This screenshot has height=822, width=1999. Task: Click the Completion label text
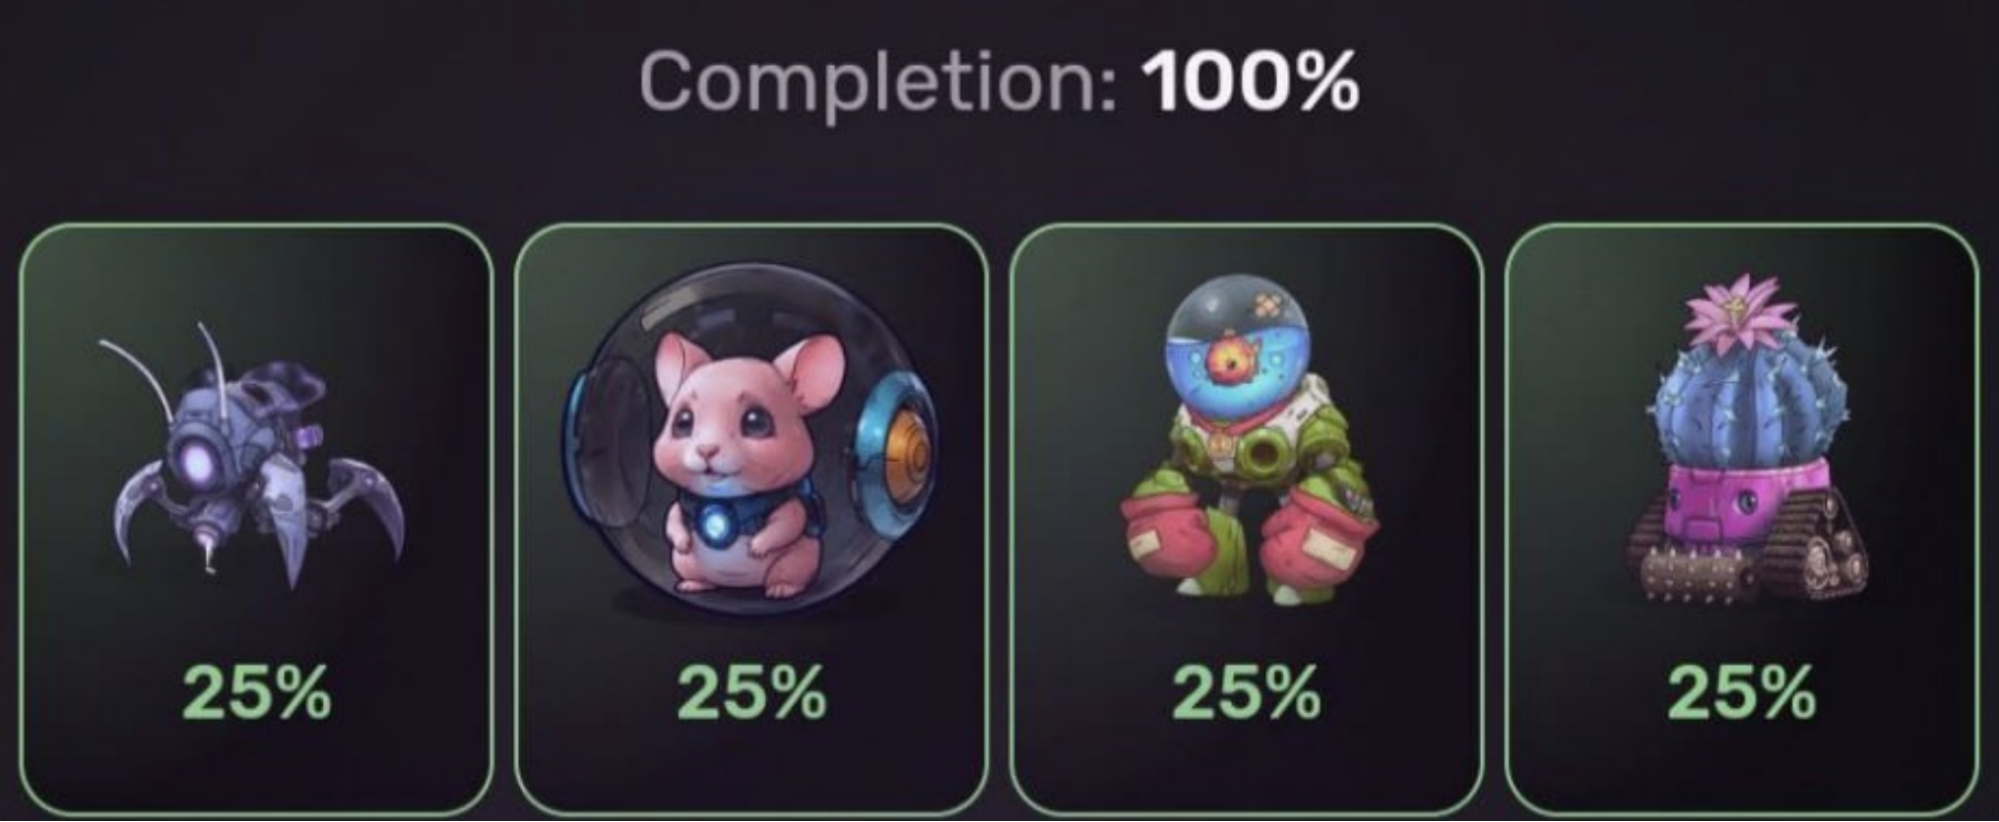point(879,84)
